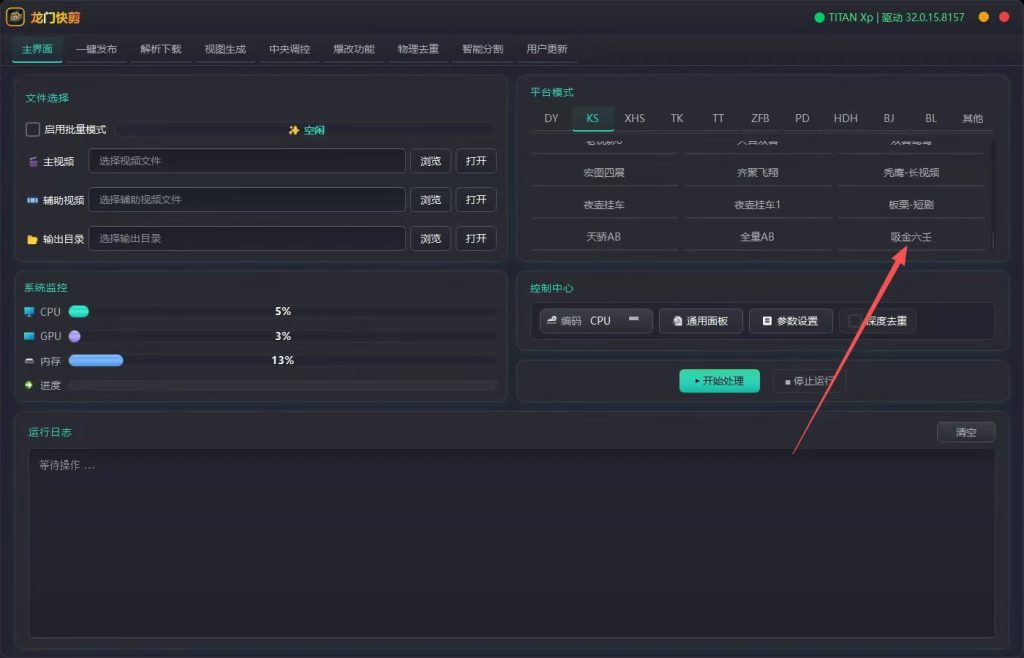The width and height of the screenshot is (1024, 658).
Task: Switch to 主界面 tab
Action: [x=37, y=49]
